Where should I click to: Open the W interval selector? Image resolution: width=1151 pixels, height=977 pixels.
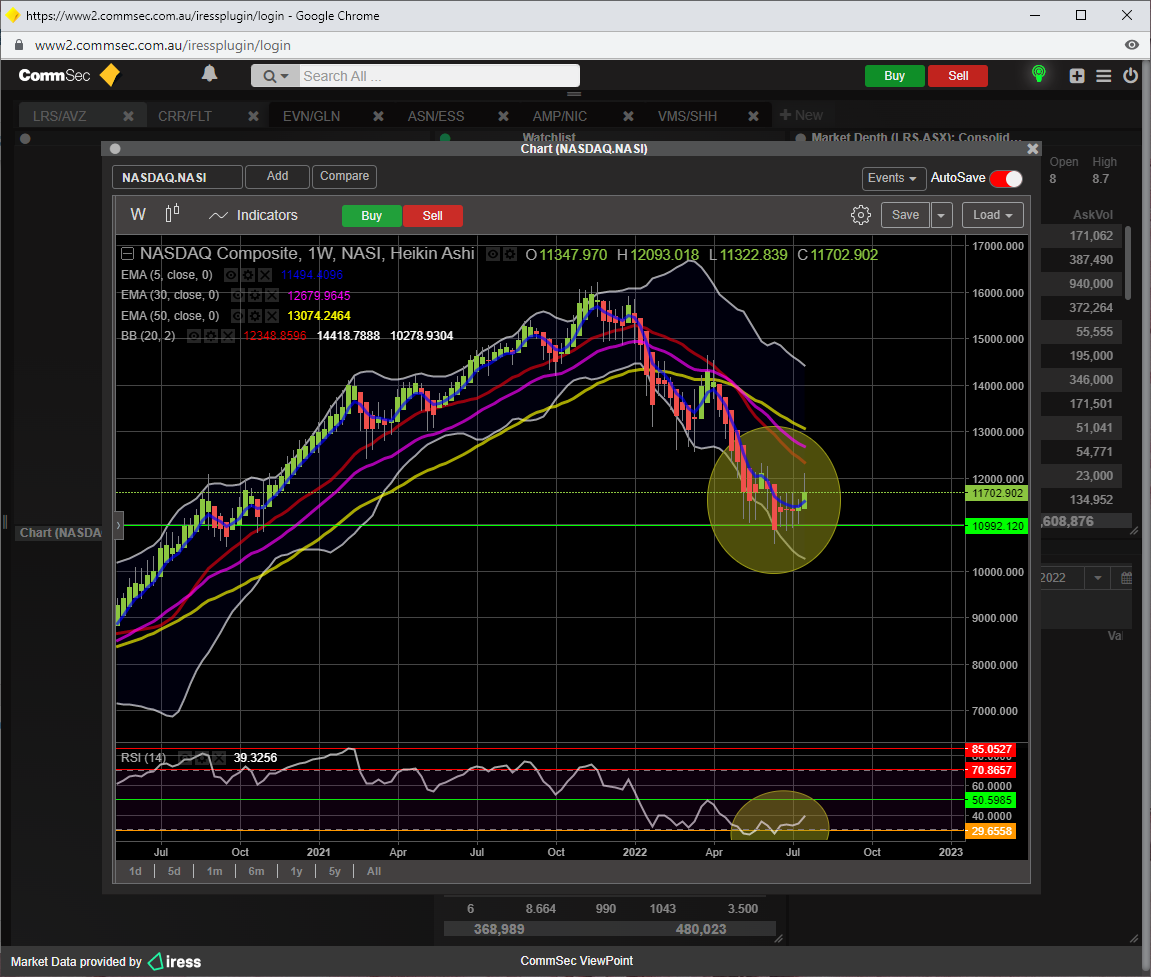pos(138,214)
